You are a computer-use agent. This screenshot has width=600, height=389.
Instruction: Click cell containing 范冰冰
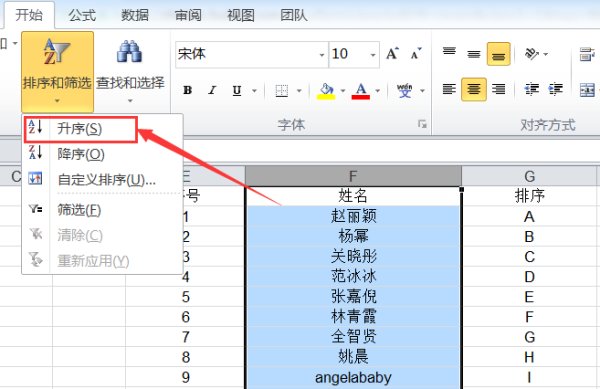353,276
